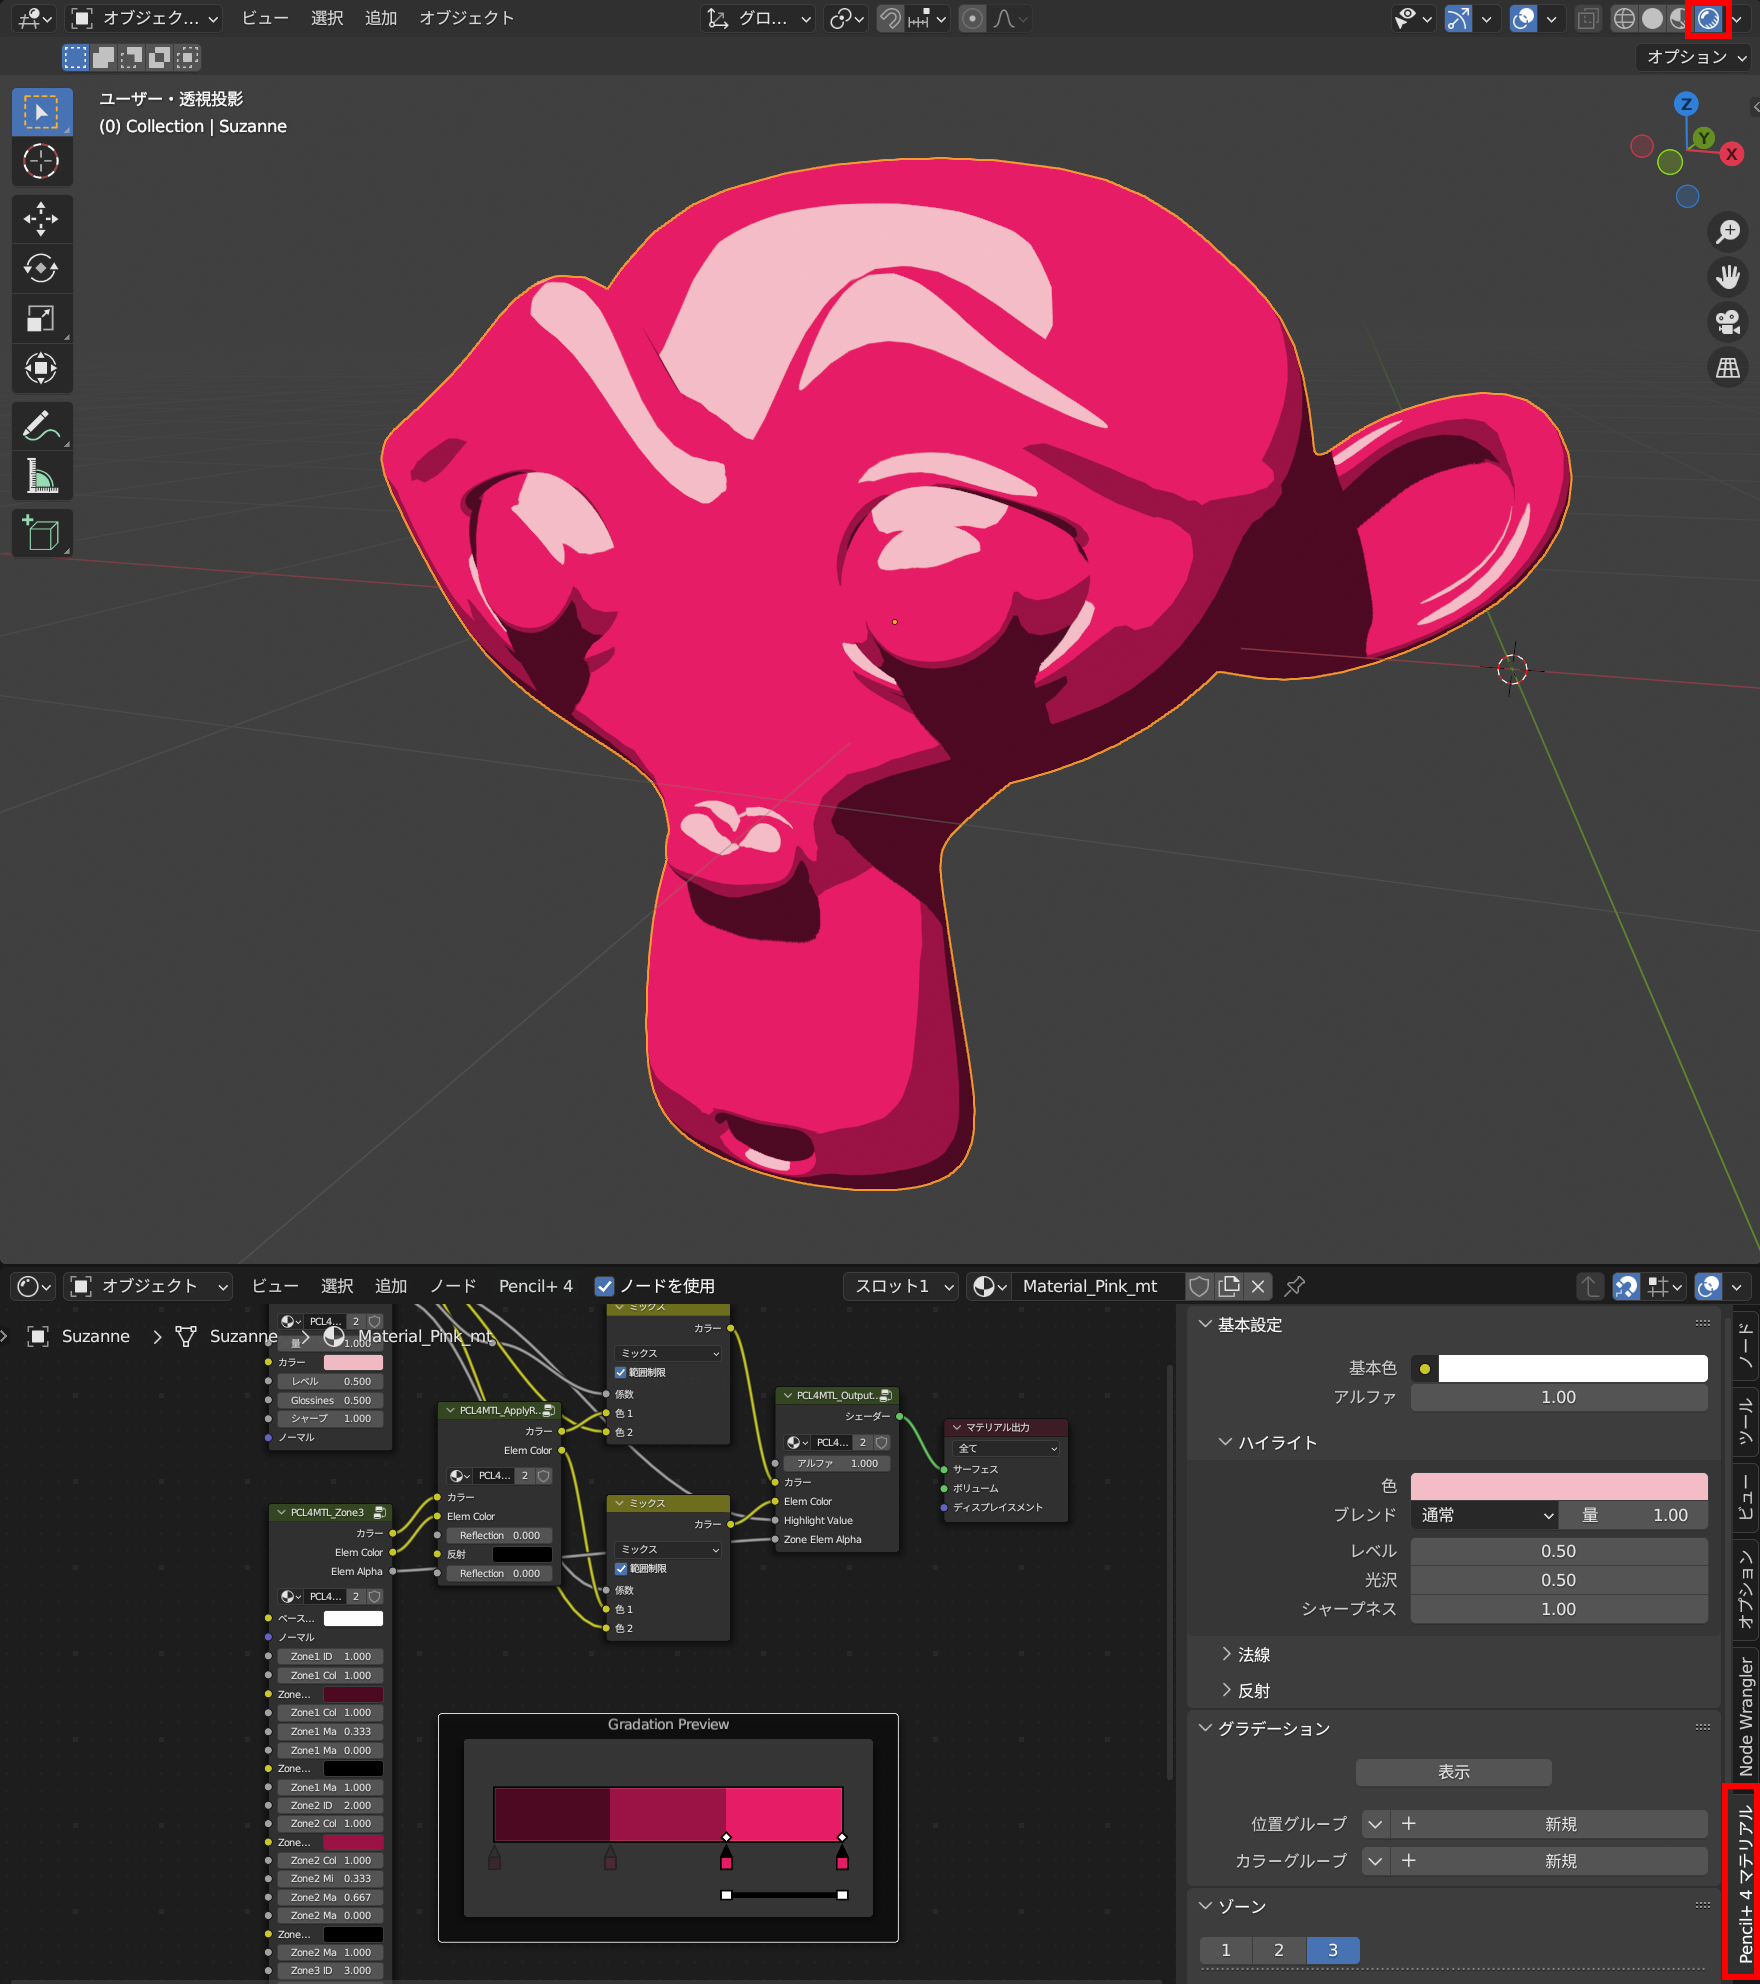1760x1984 pixels.
Task: Select the 3D Cursor tool
Action: (x=41, y=161)
